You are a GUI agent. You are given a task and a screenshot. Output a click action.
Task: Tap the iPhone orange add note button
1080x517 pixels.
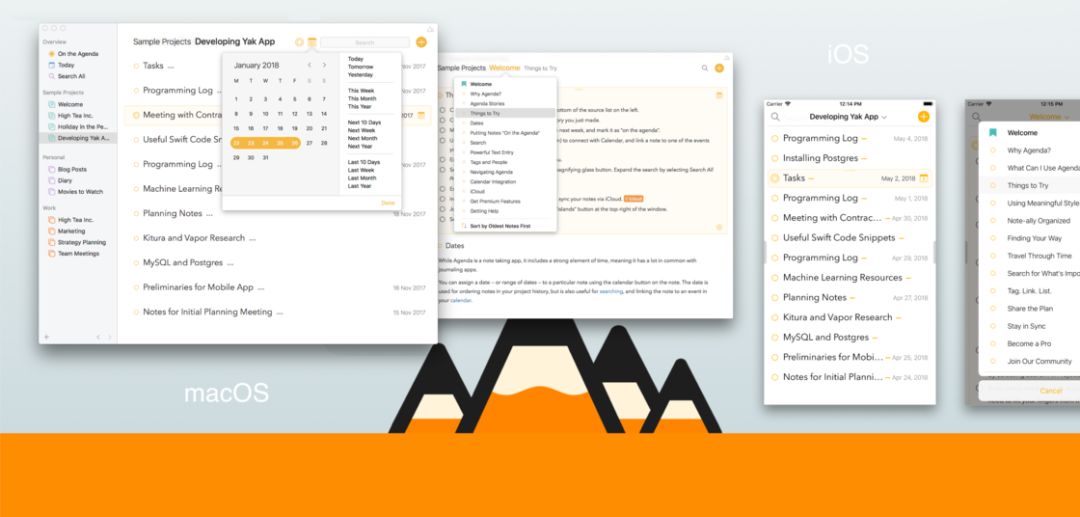pyautogui.click(x=924, y=116)
